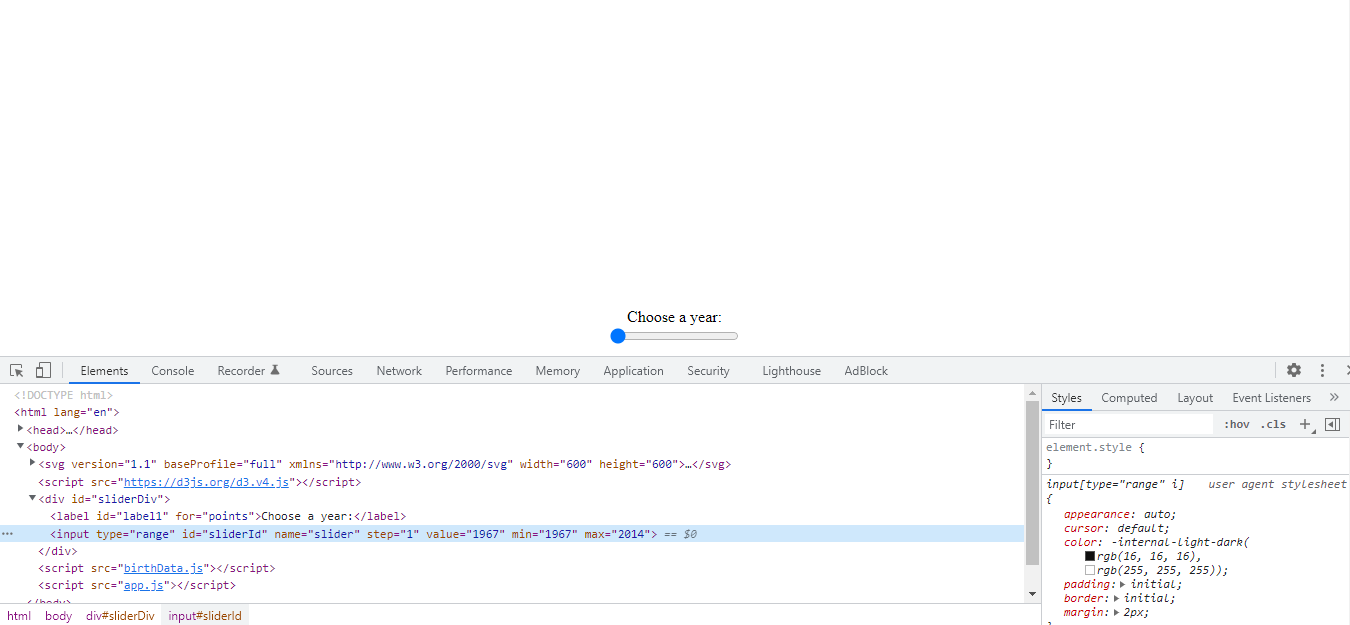Collapse the body element node
Screen dimensions: 1350x625
point(20,447)
